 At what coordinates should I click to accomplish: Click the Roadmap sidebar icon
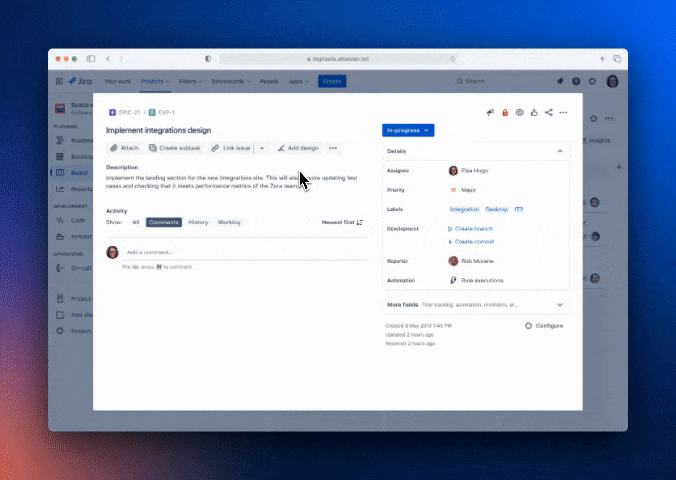[x=60, y=140]
